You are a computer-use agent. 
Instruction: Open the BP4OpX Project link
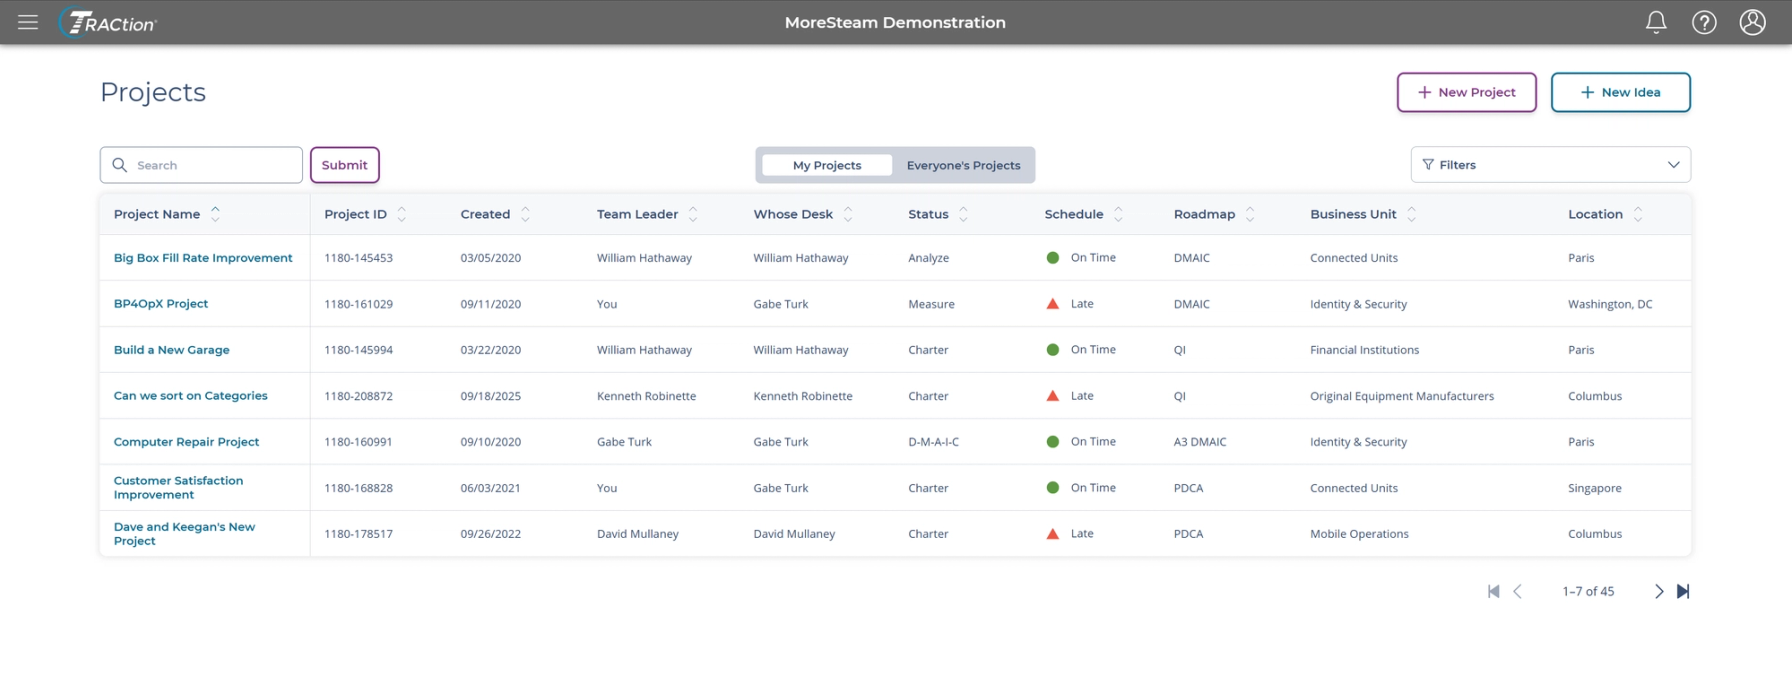[x=161, y=304]
